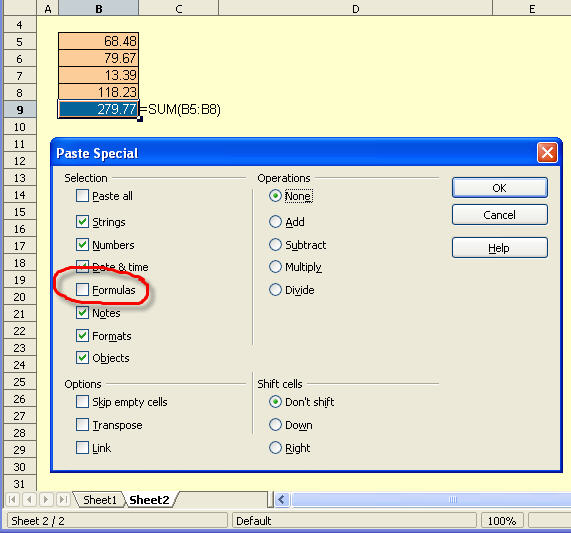Image resolution: width=571 pixels, height=533 pixels.
Task: Check the Paste all checkbox
Action: tap(82, 196)
